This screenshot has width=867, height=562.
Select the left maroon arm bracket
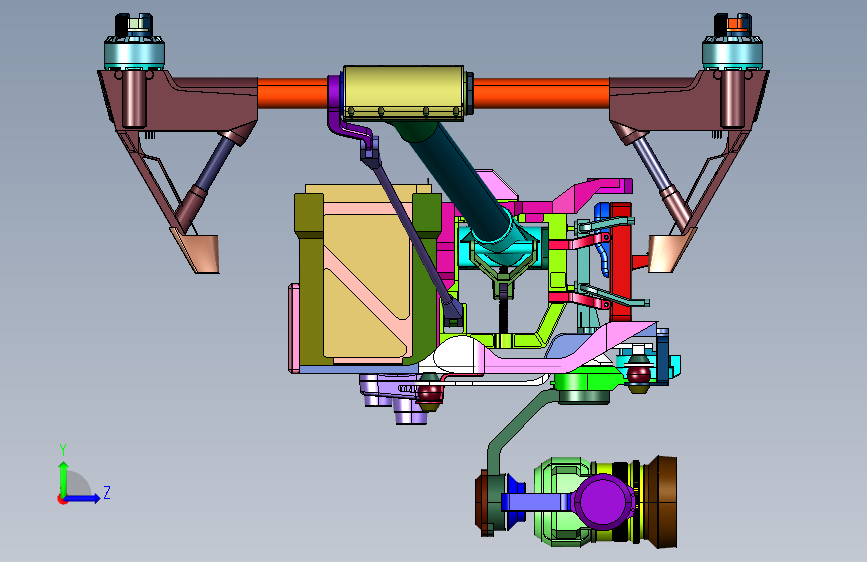point(178,101)
